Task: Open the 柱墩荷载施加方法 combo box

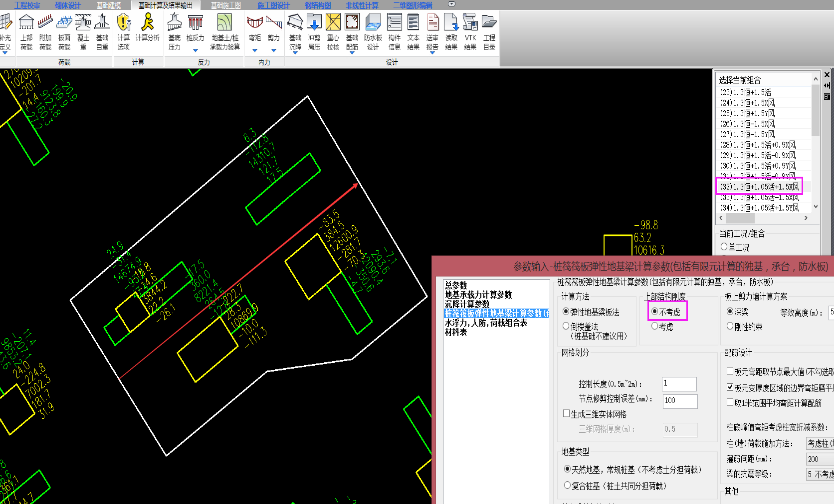Action: (x=820, y=443)
